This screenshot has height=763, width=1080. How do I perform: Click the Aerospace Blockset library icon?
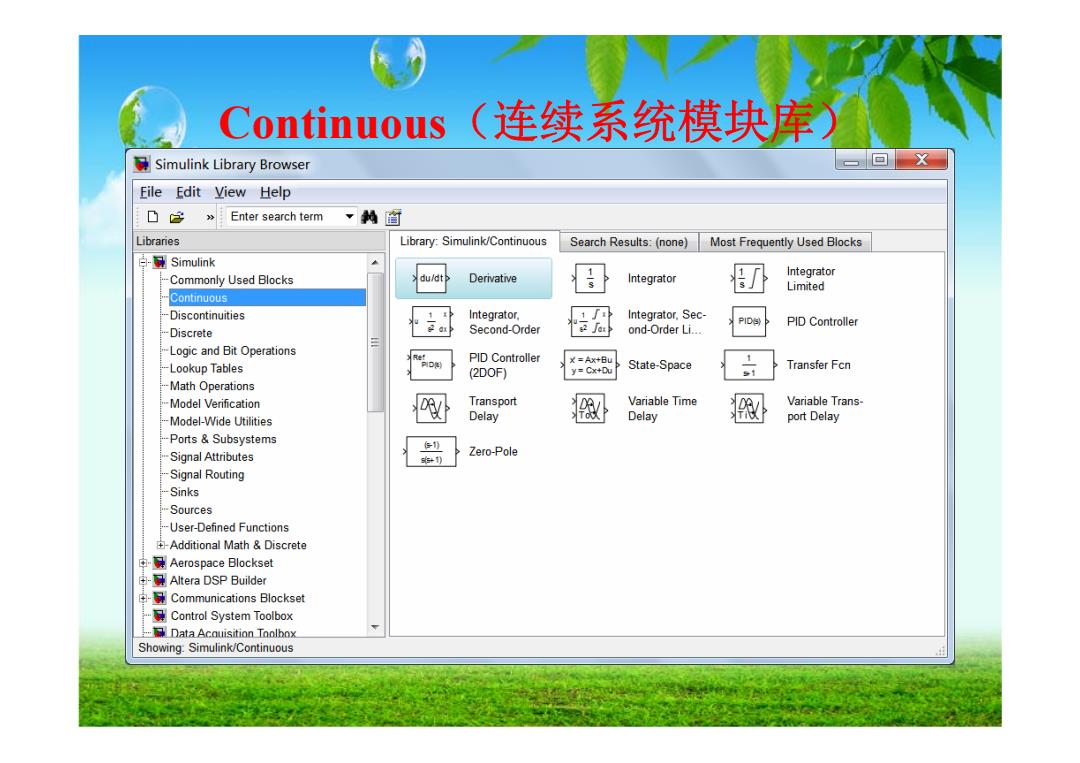point(160,563)
